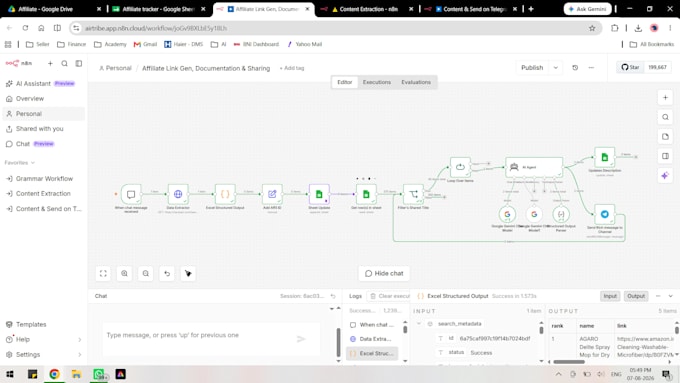680x383 pixels.
Task: Click the zoom out magnifier icon
Action: pyautogui.click(x=146, y=273)
